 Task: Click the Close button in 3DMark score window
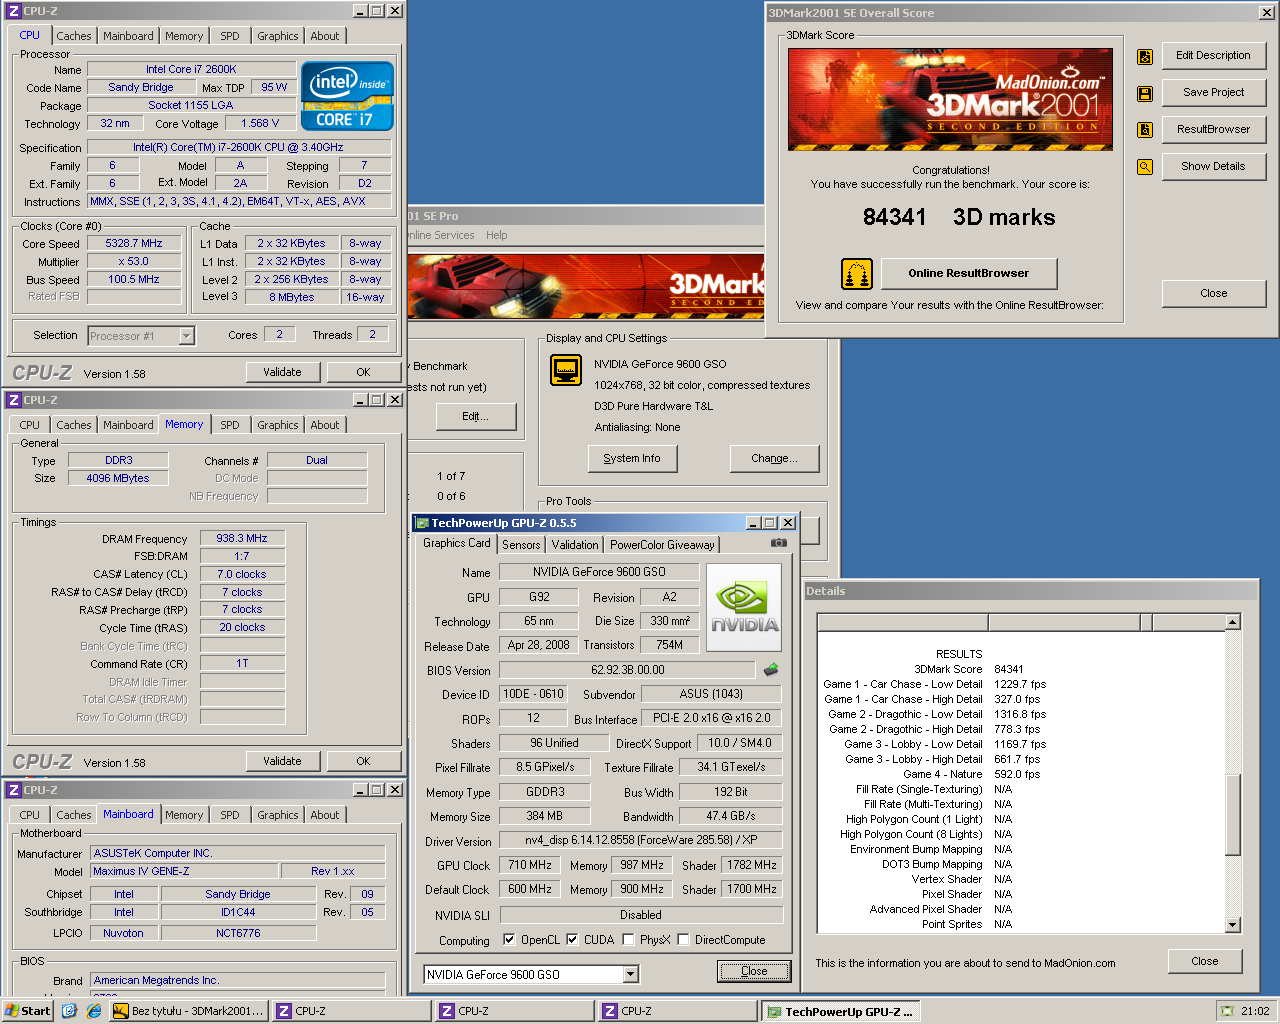pos(1214,294)
